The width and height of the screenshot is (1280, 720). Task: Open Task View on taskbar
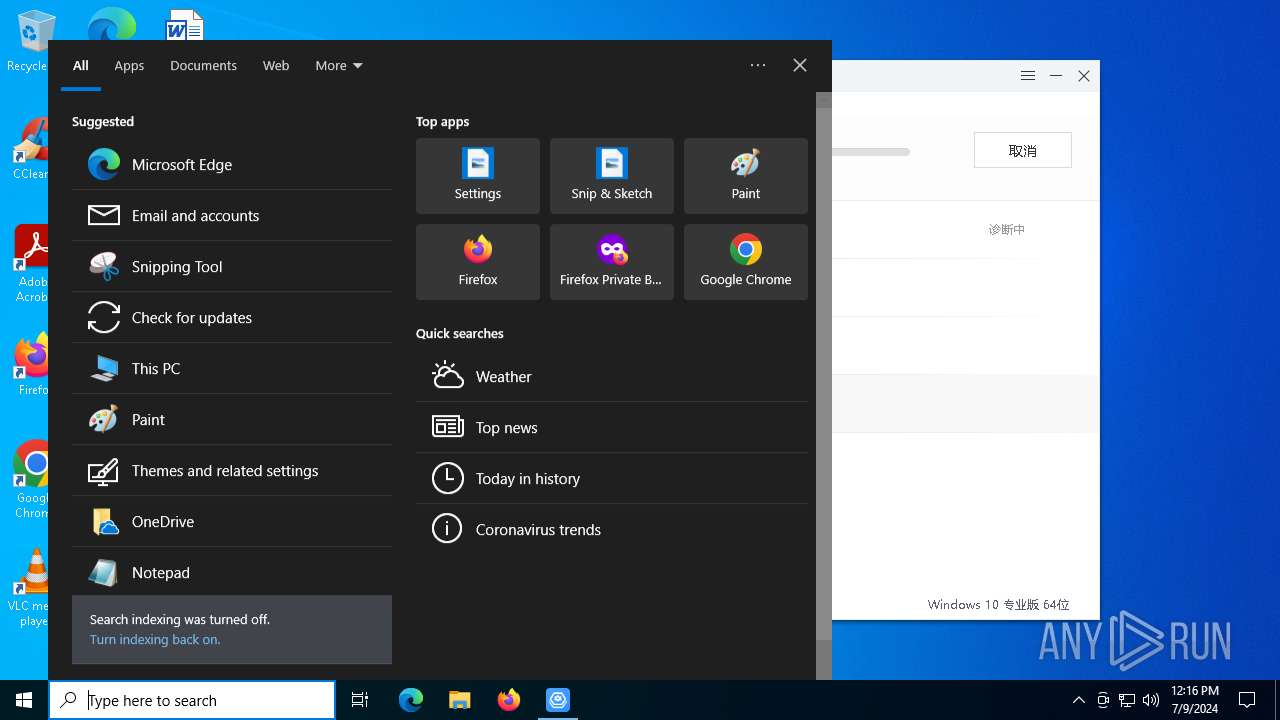pos(360,700)
